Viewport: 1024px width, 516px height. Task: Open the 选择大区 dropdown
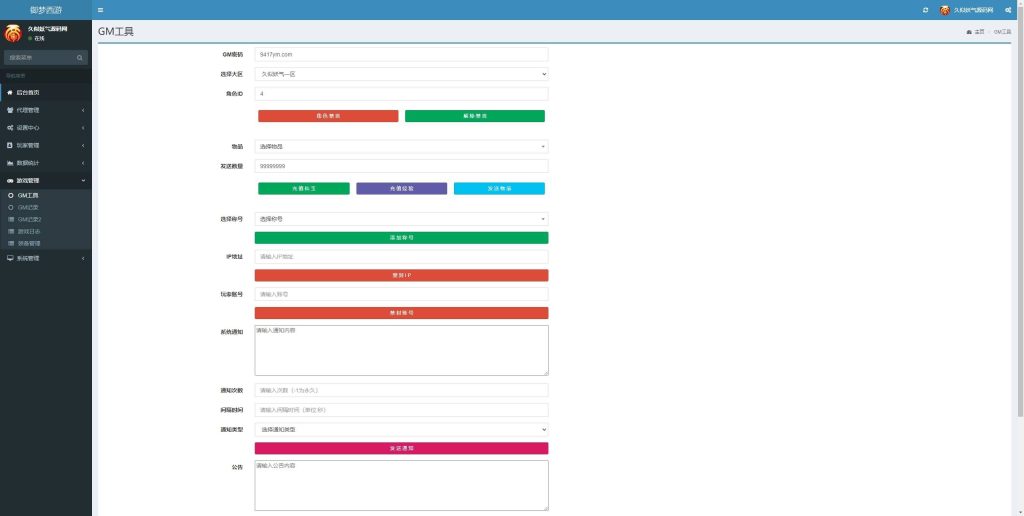(x=401, y=73)
